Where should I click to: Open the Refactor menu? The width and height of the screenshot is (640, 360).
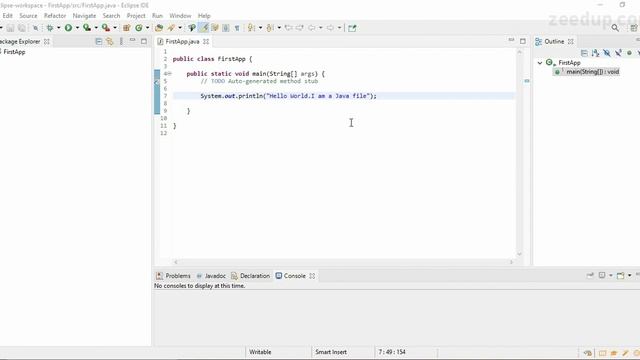point(55,16)
